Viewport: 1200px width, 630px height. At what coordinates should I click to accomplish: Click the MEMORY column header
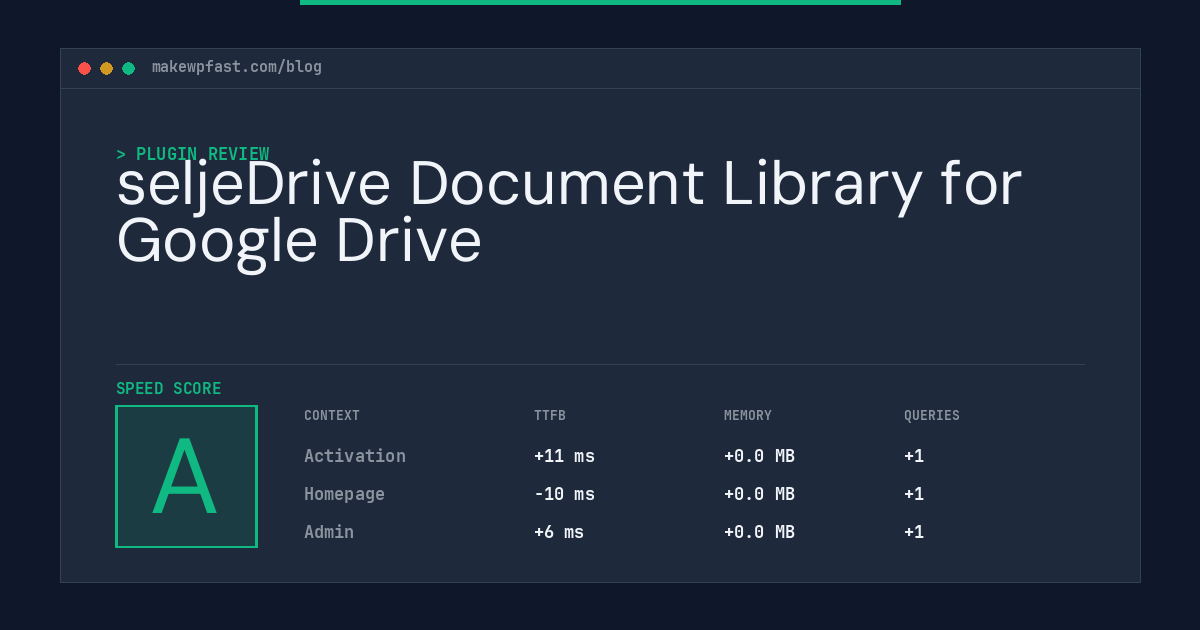748,416
